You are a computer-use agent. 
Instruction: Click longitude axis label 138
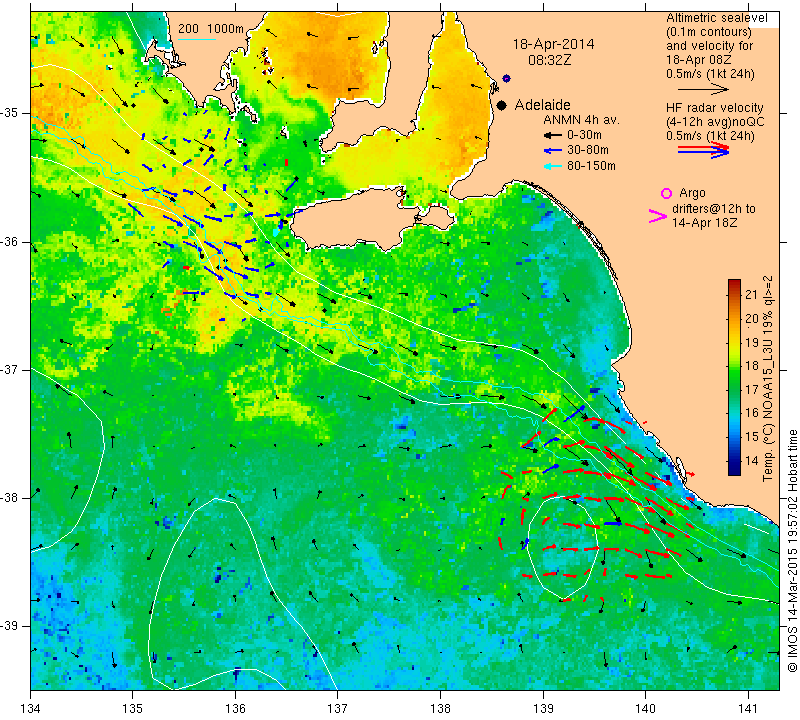pyautogui.click(x=440, y=709)
